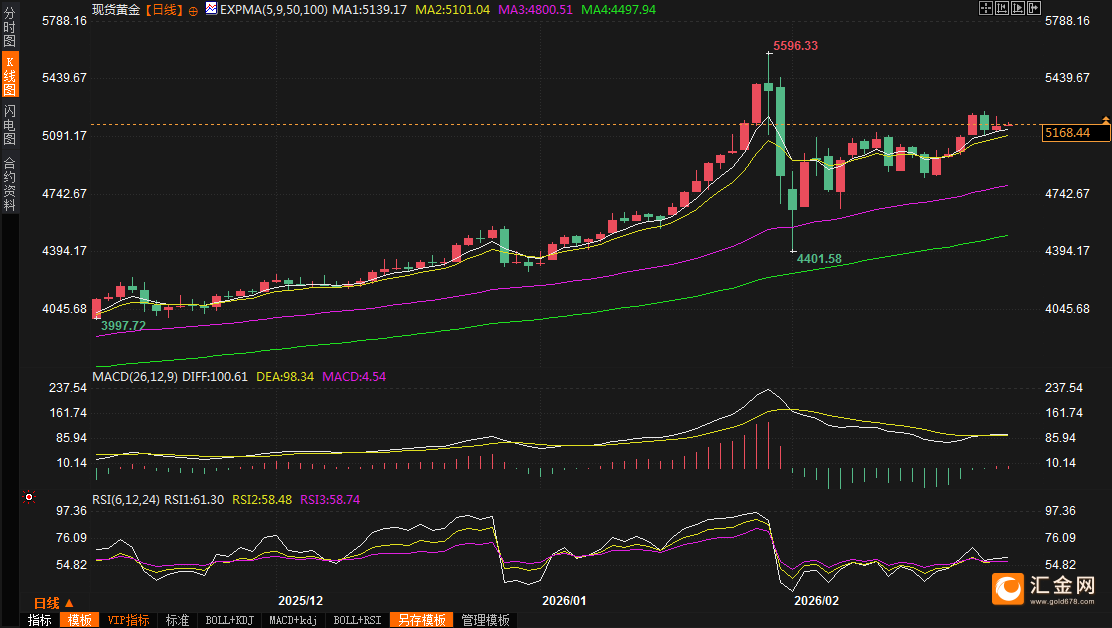Select the 指标 tab at bottom
The image size is (1112, 628).
tap(39, 620)
